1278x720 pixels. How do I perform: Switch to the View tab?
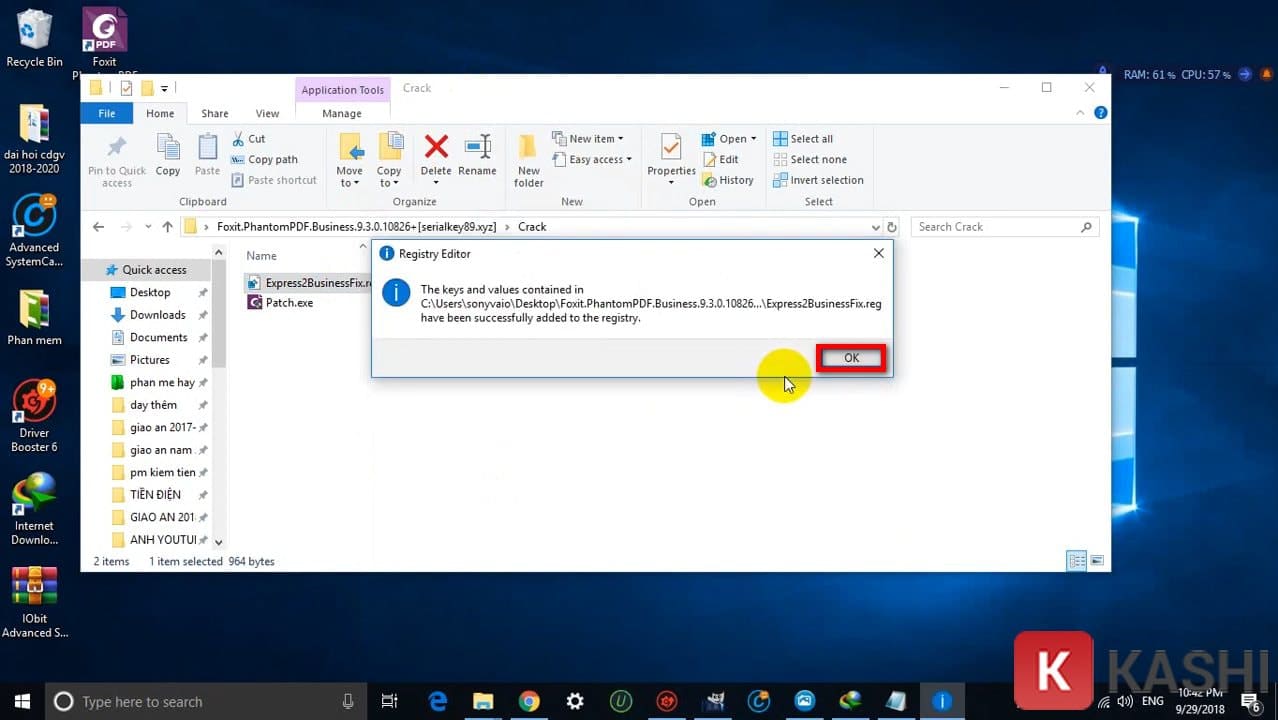267,113
